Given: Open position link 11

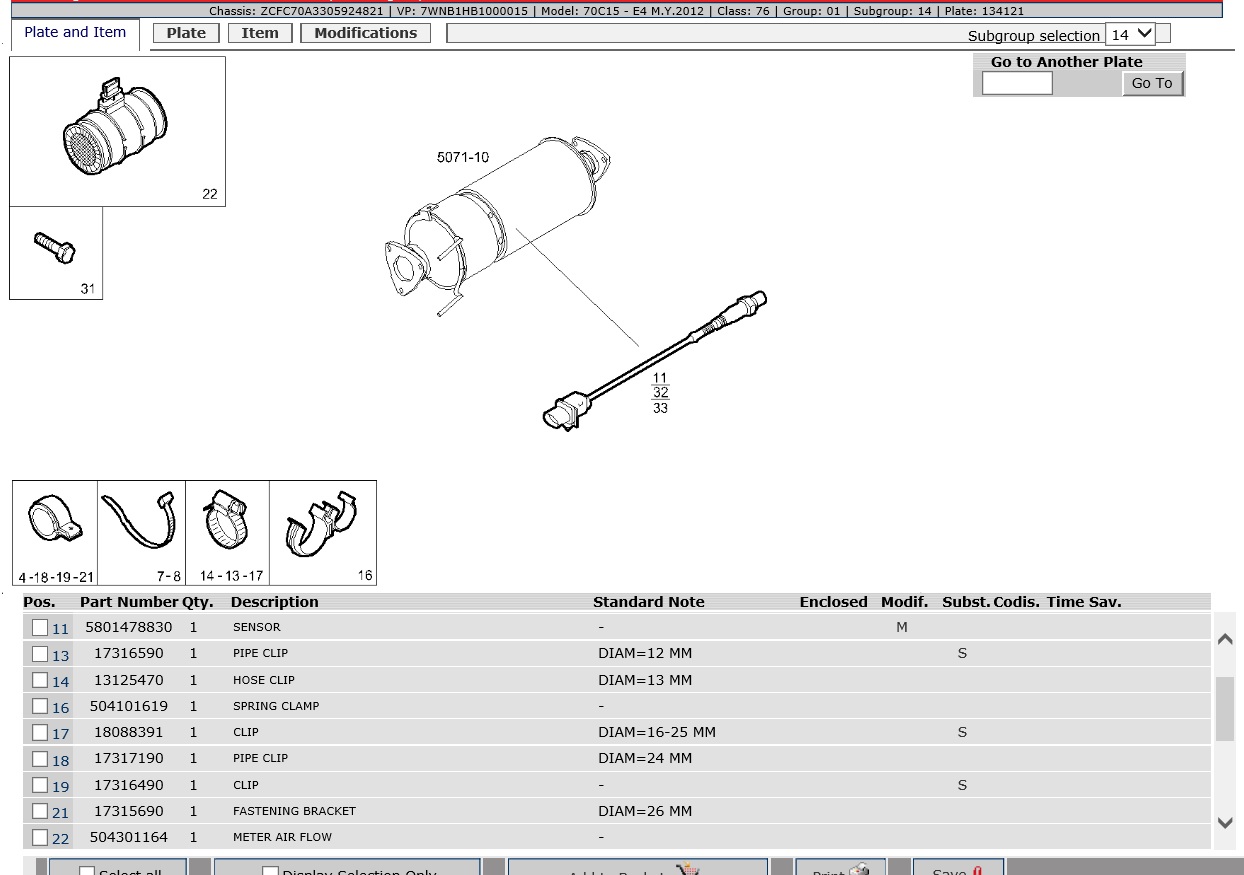Looking at the screenshot, I should pos(61,629).
